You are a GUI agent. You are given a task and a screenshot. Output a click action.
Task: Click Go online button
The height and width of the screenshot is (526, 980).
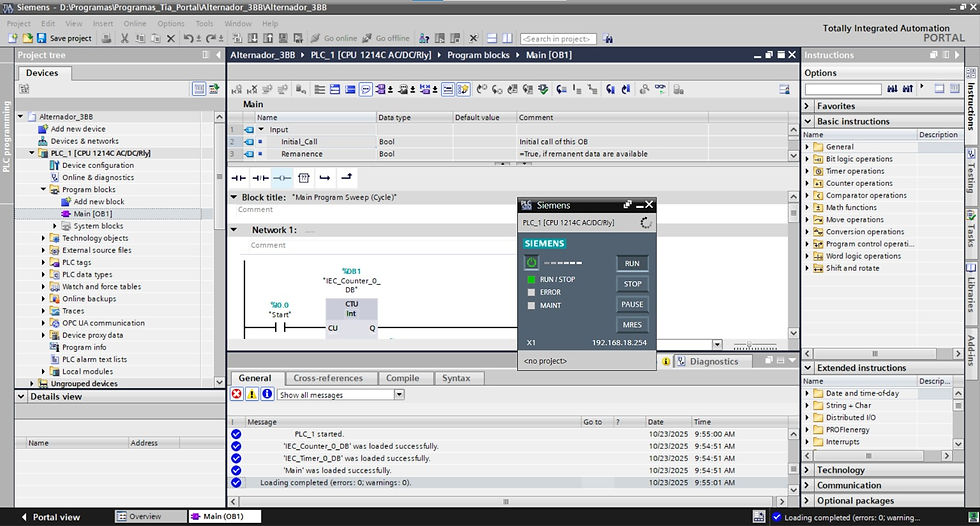334,38
